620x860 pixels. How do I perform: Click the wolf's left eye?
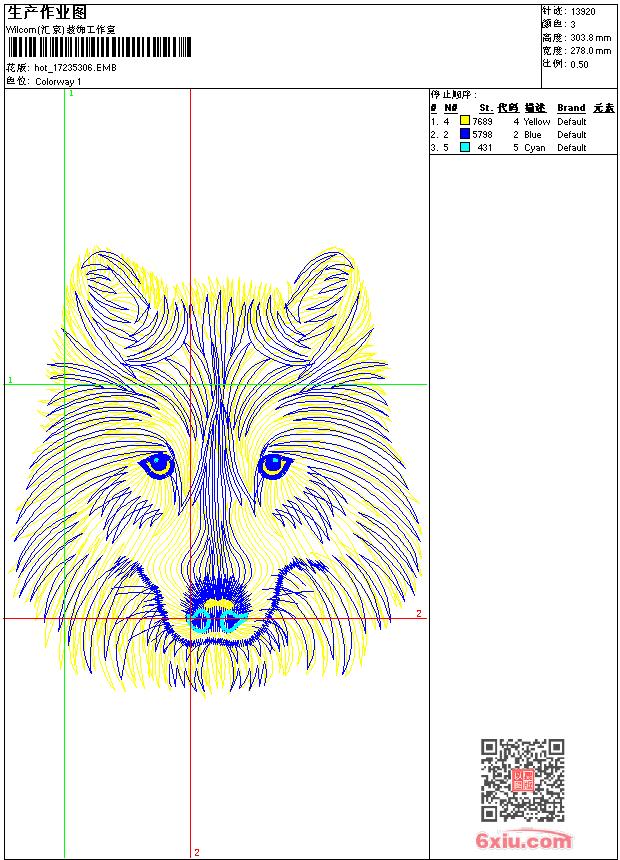[157, 464]
